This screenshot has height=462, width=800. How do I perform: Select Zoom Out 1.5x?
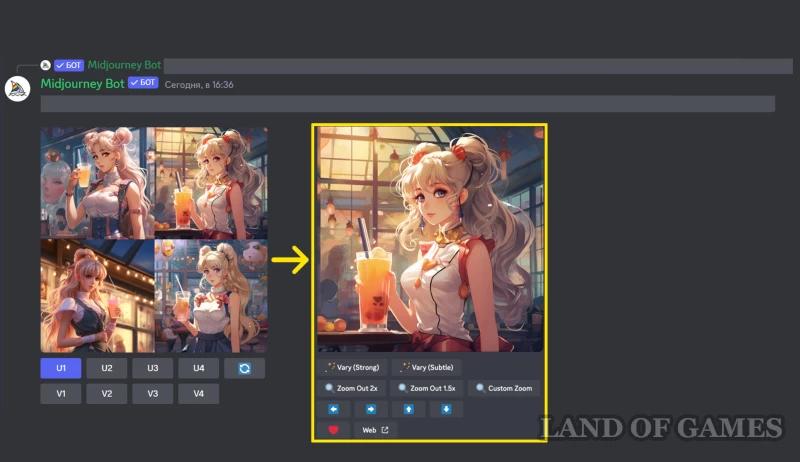coord(427,388)
